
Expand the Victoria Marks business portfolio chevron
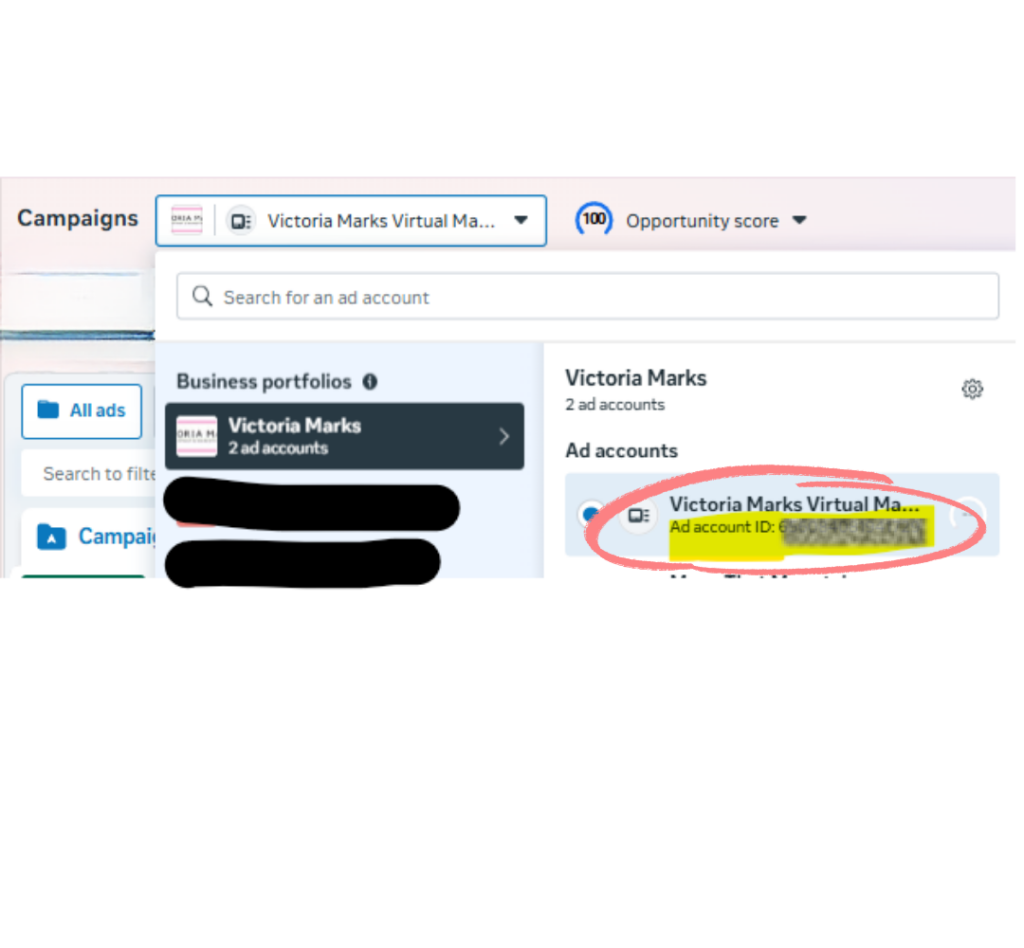coord(506,436)
